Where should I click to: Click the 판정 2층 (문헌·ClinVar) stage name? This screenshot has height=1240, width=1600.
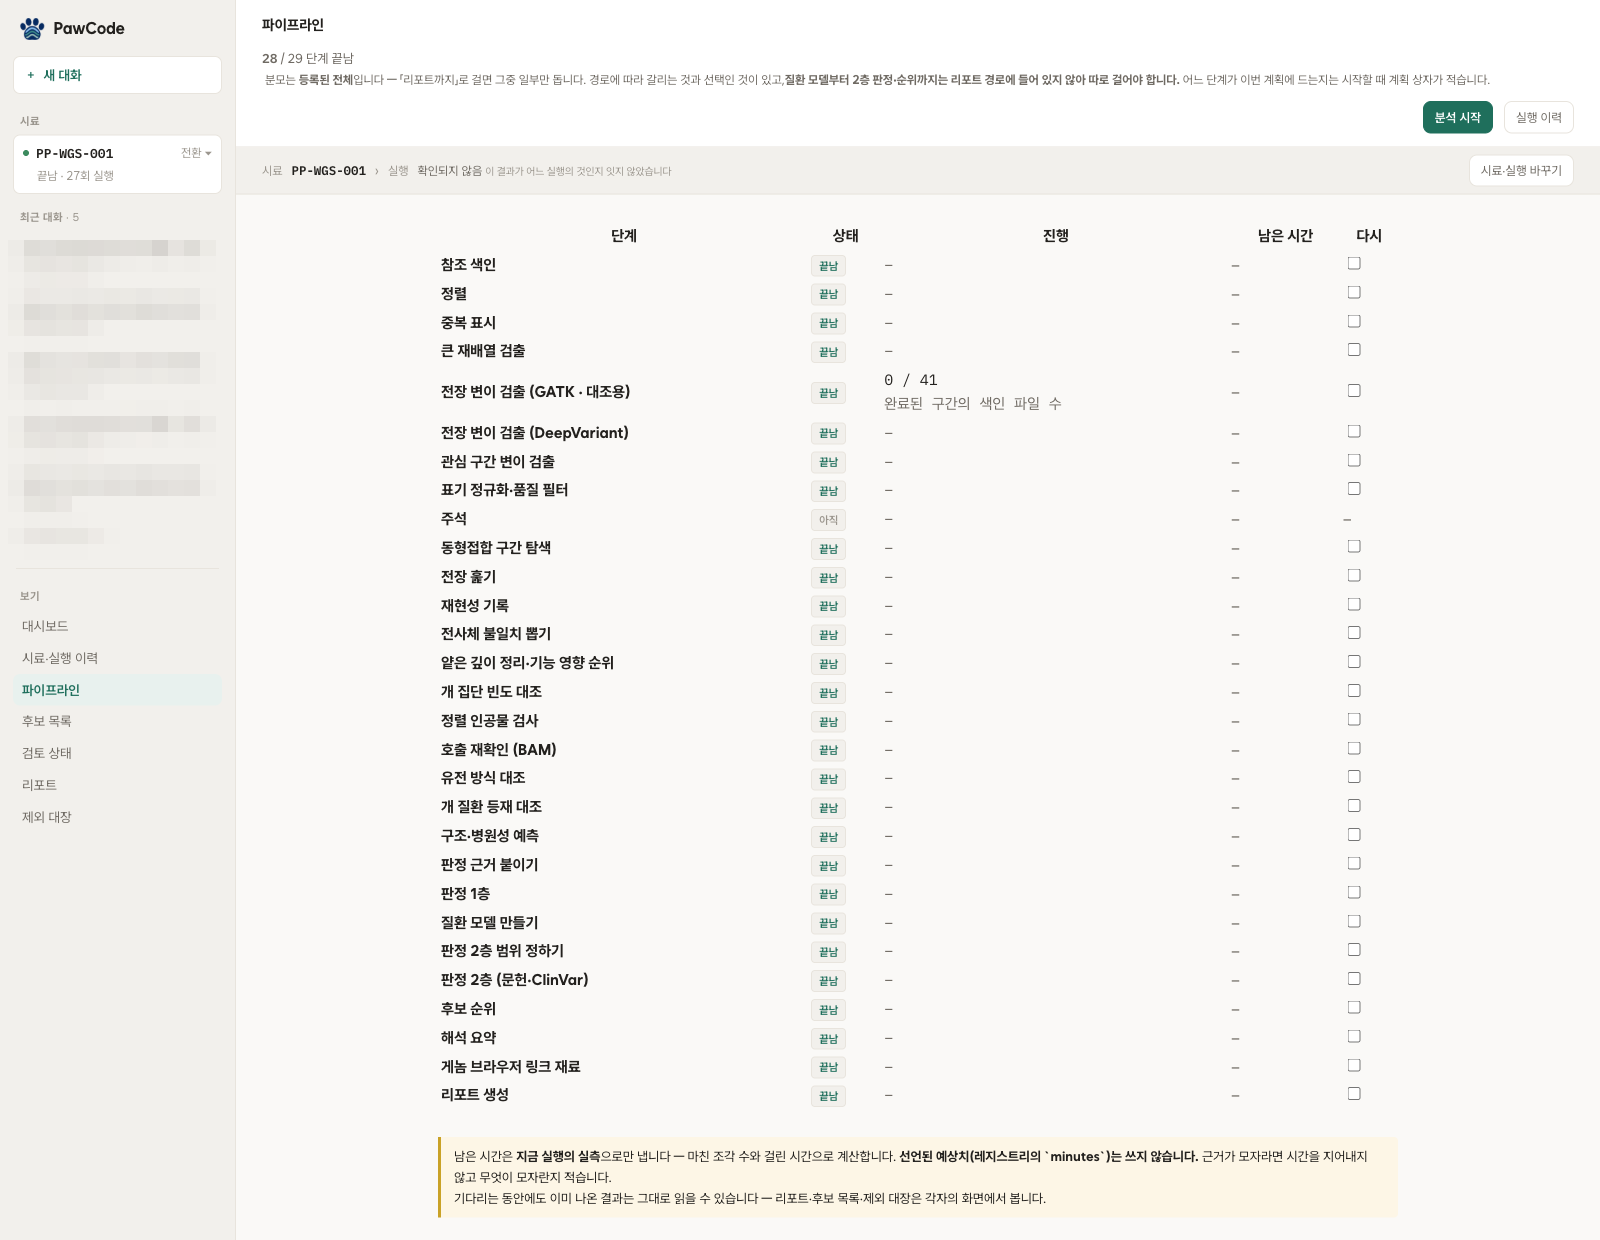515,980
